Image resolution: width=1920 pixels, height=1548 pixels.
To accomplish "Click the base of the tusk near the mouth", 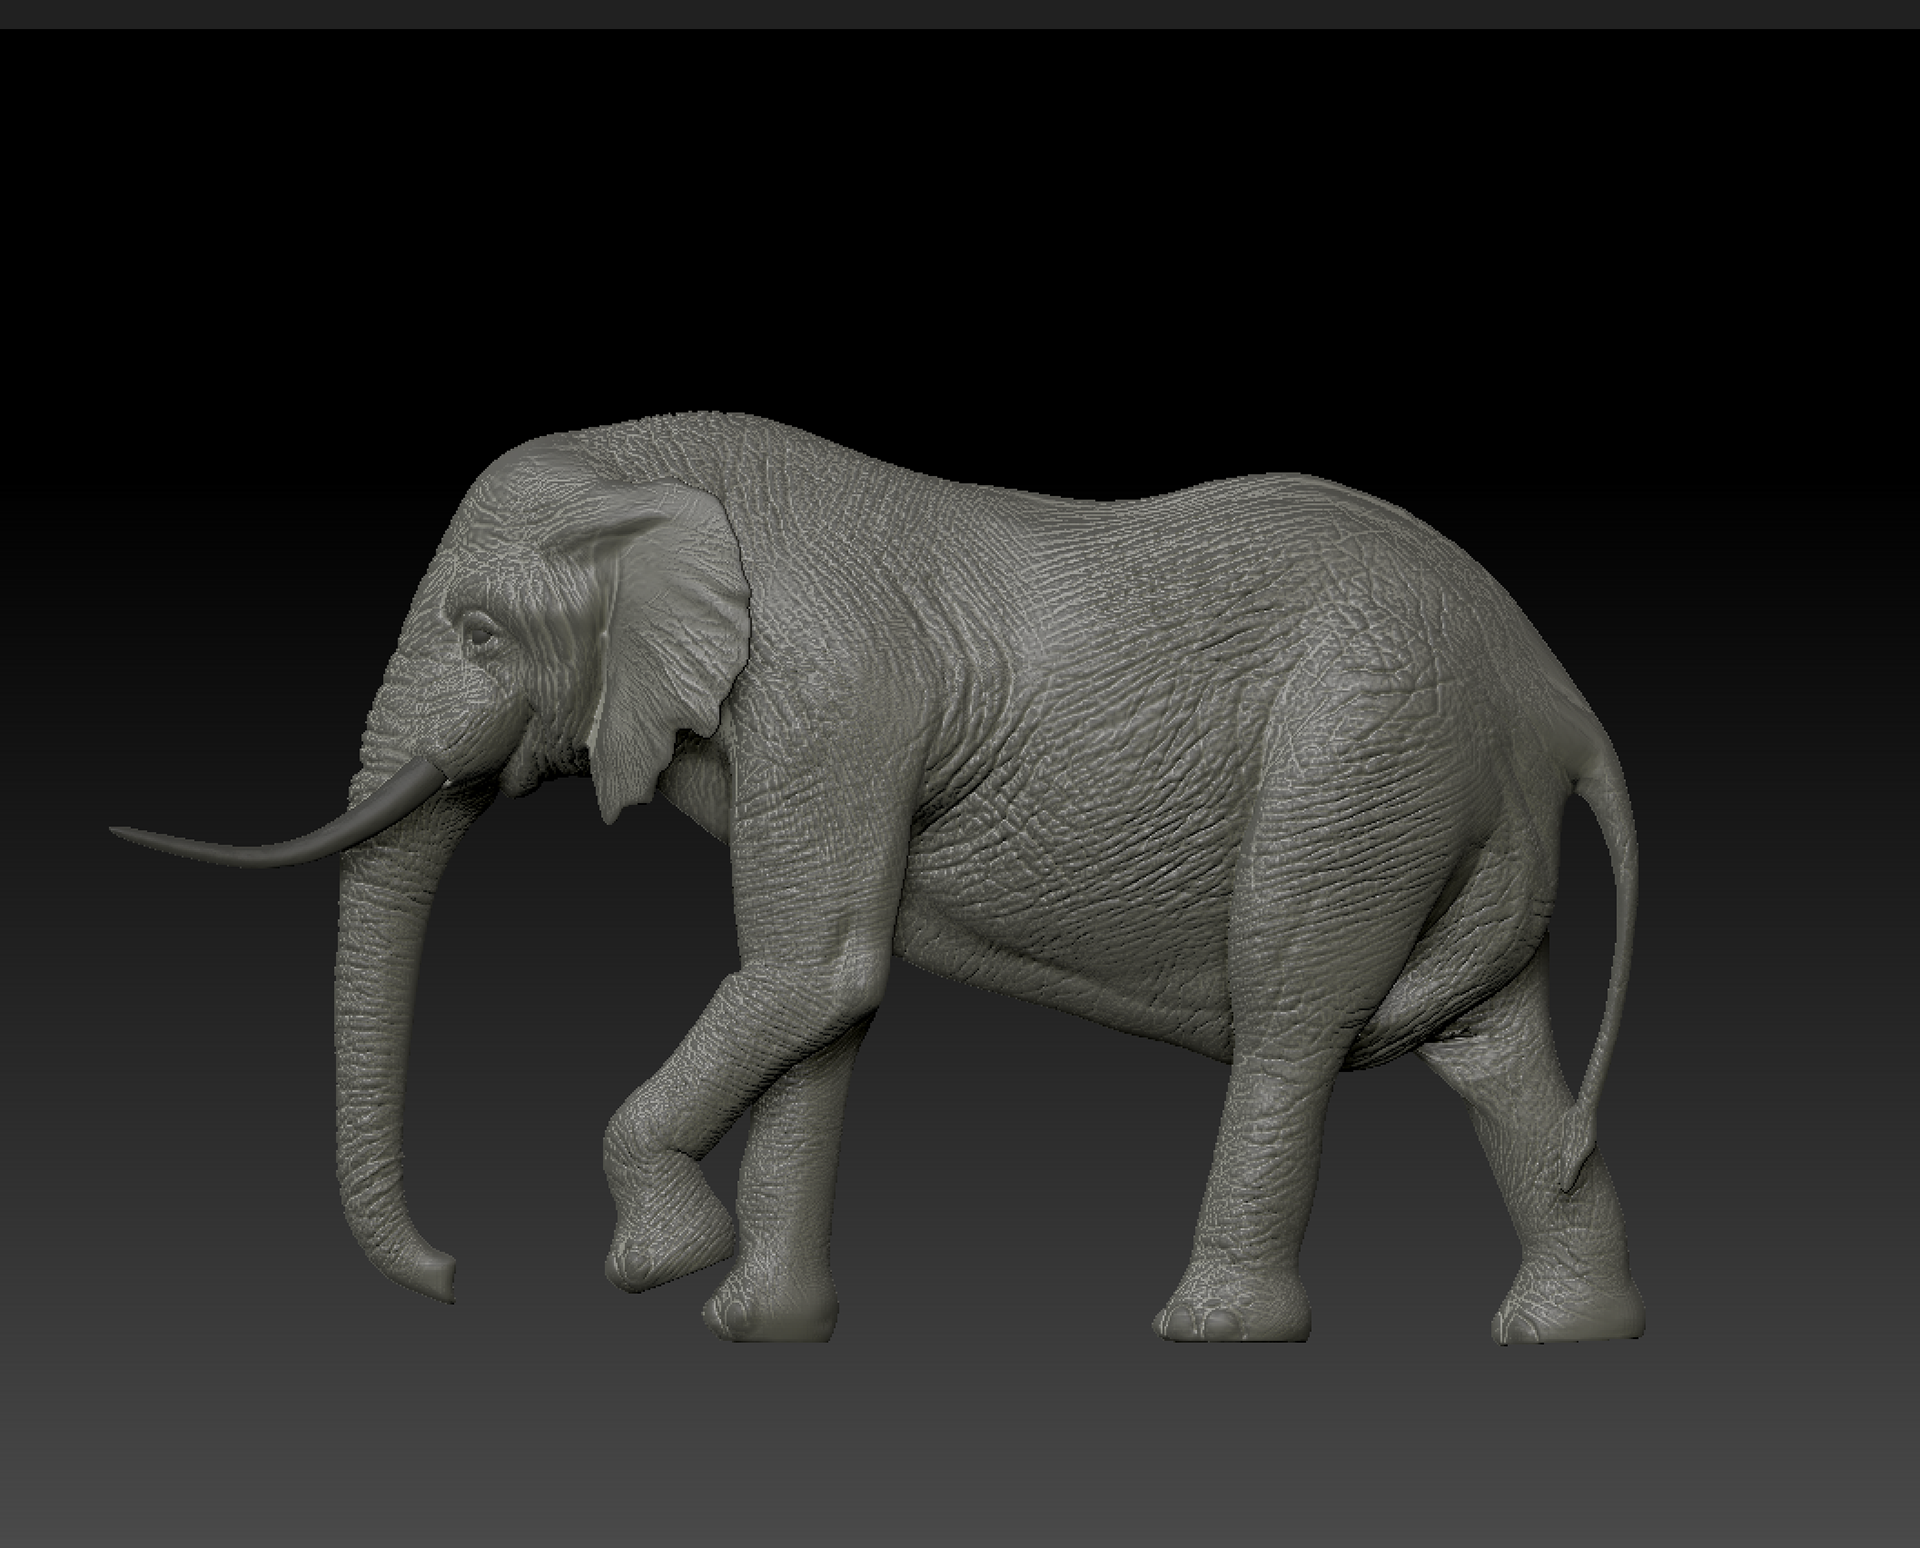I will click(x=425, y=776).
